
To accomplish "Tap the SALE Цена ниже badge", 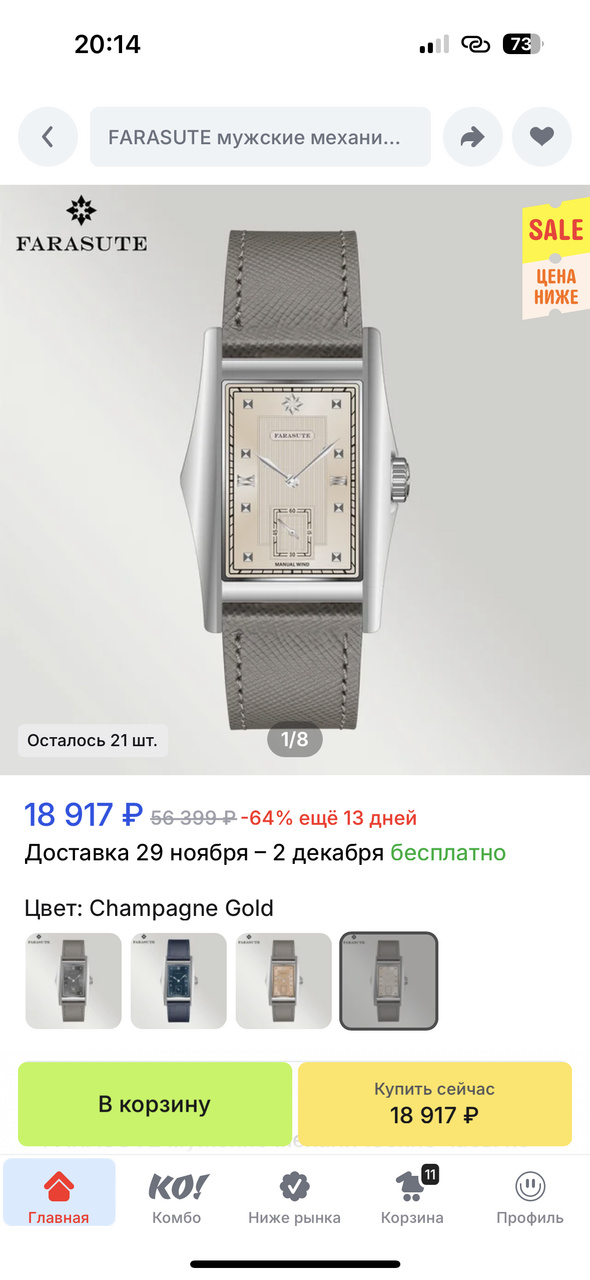I will tap(553, 260).
